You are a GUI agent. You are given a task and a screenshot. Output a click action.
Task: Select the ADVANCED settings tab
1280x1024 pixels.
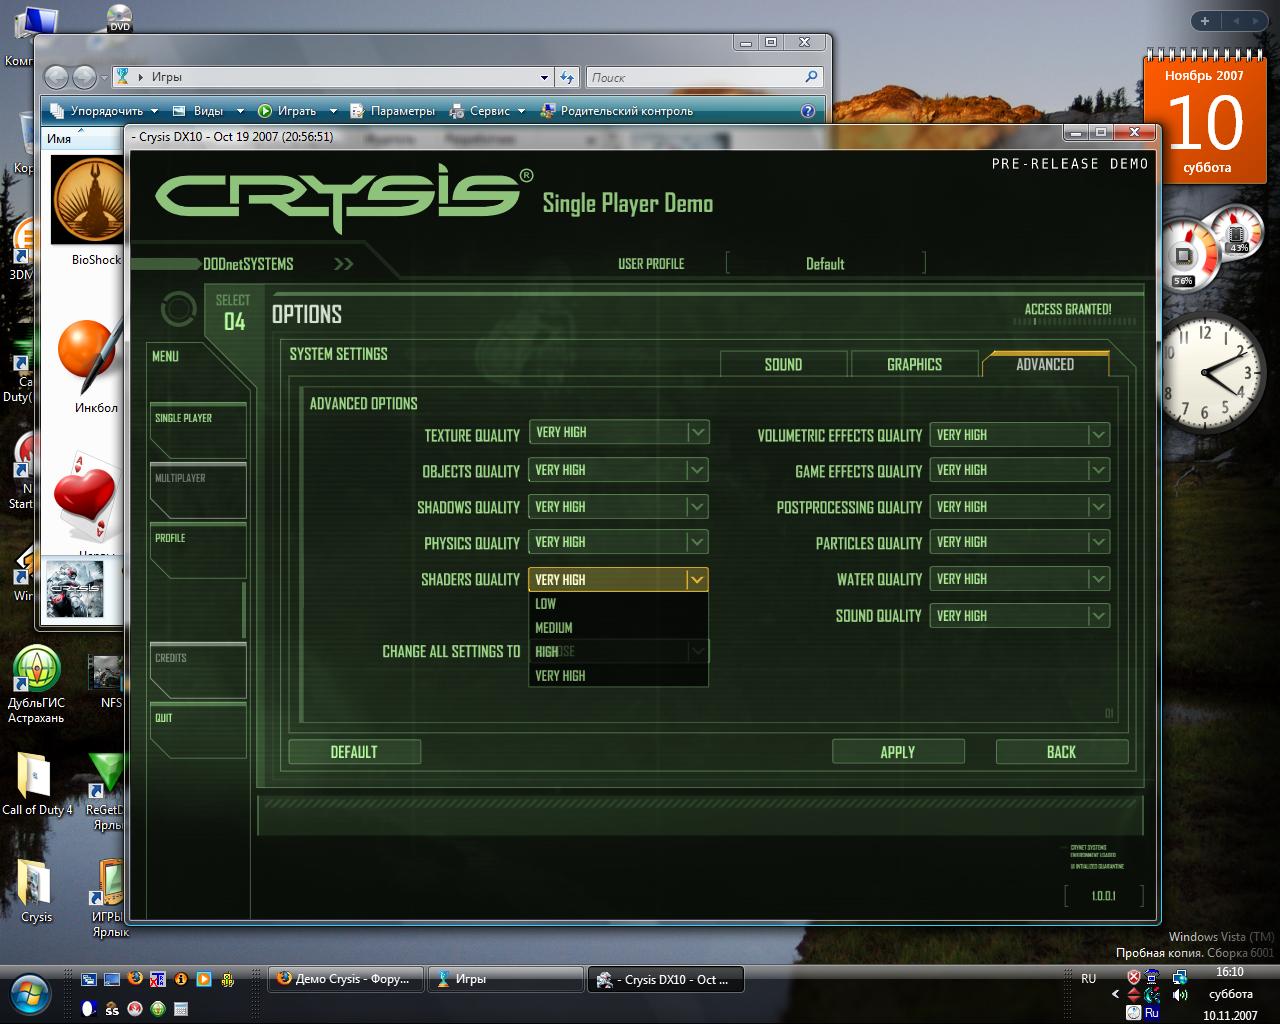(1045, 364)
